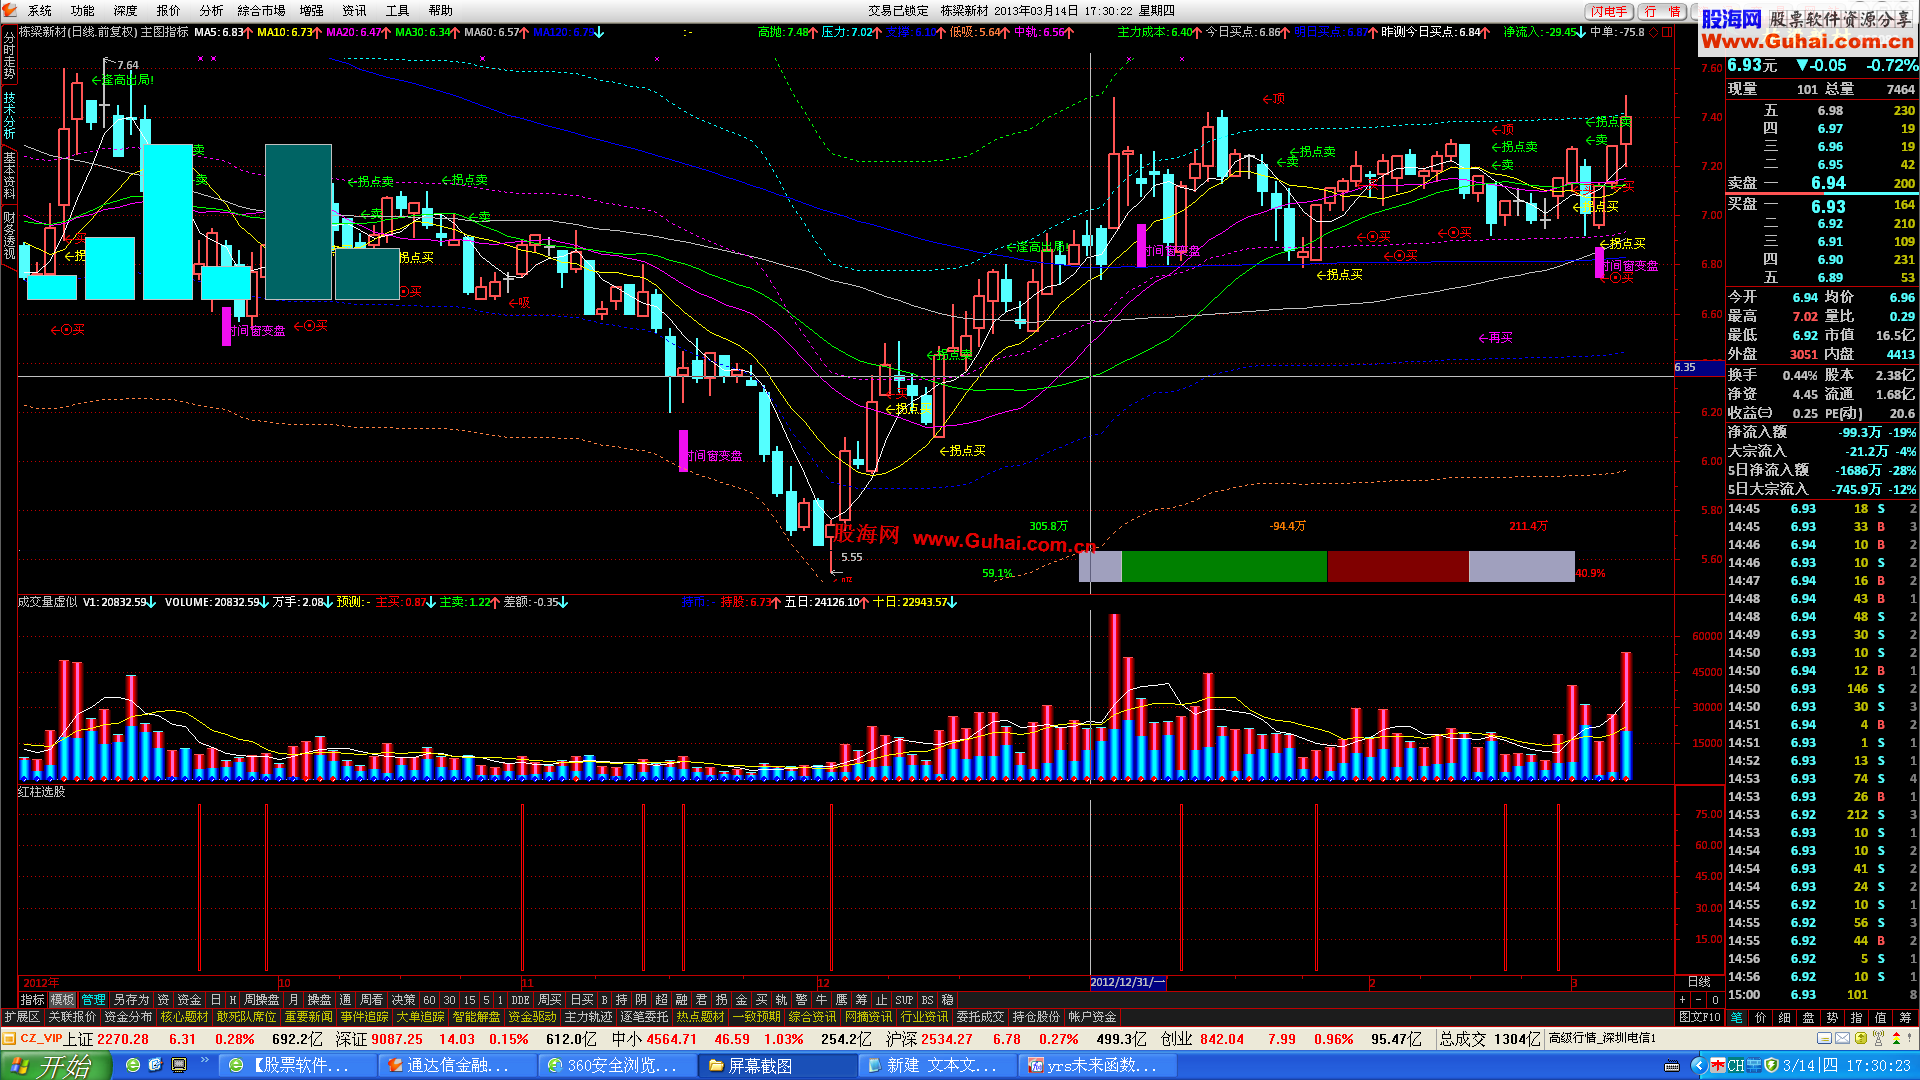Switch to the 笔 tick panel tab
1920x1080 pixels.
click(x=1736, y=1017)
